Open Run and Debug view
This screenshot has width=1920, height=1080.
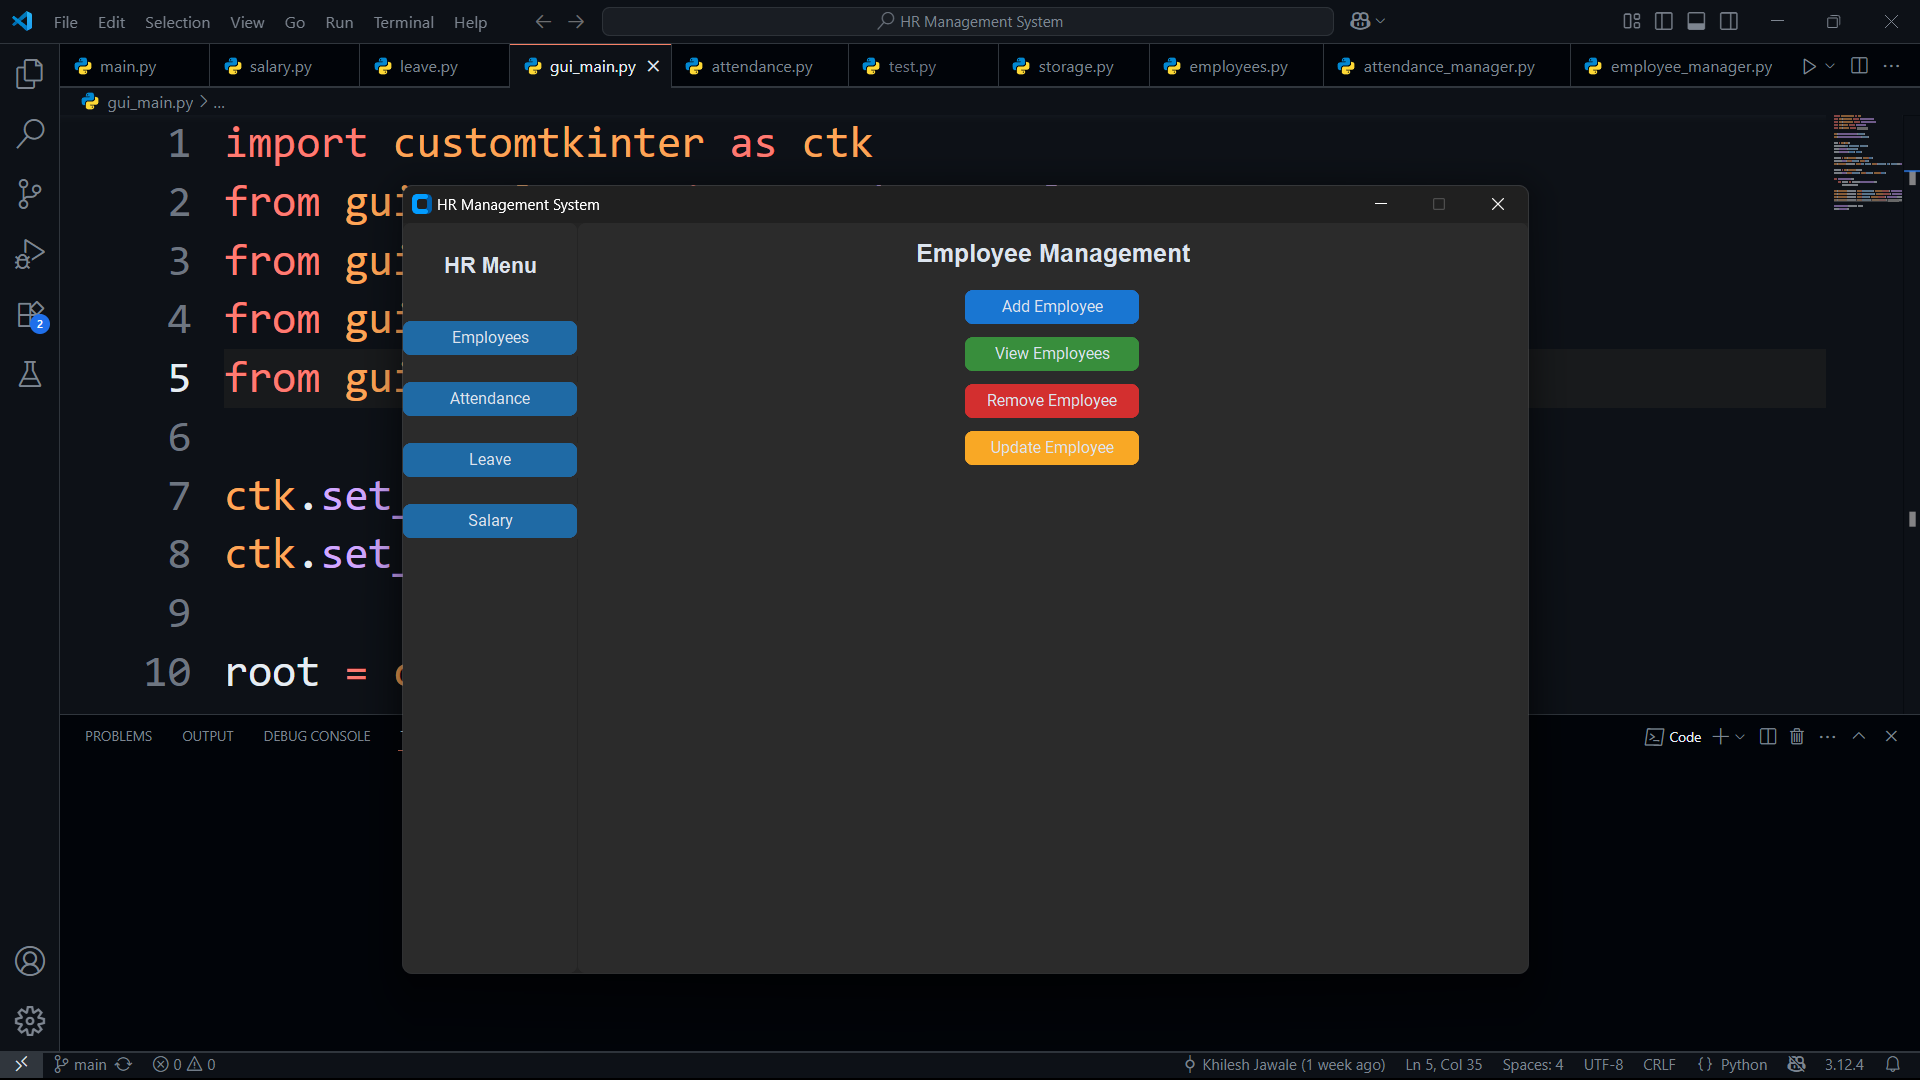point(30,254)
